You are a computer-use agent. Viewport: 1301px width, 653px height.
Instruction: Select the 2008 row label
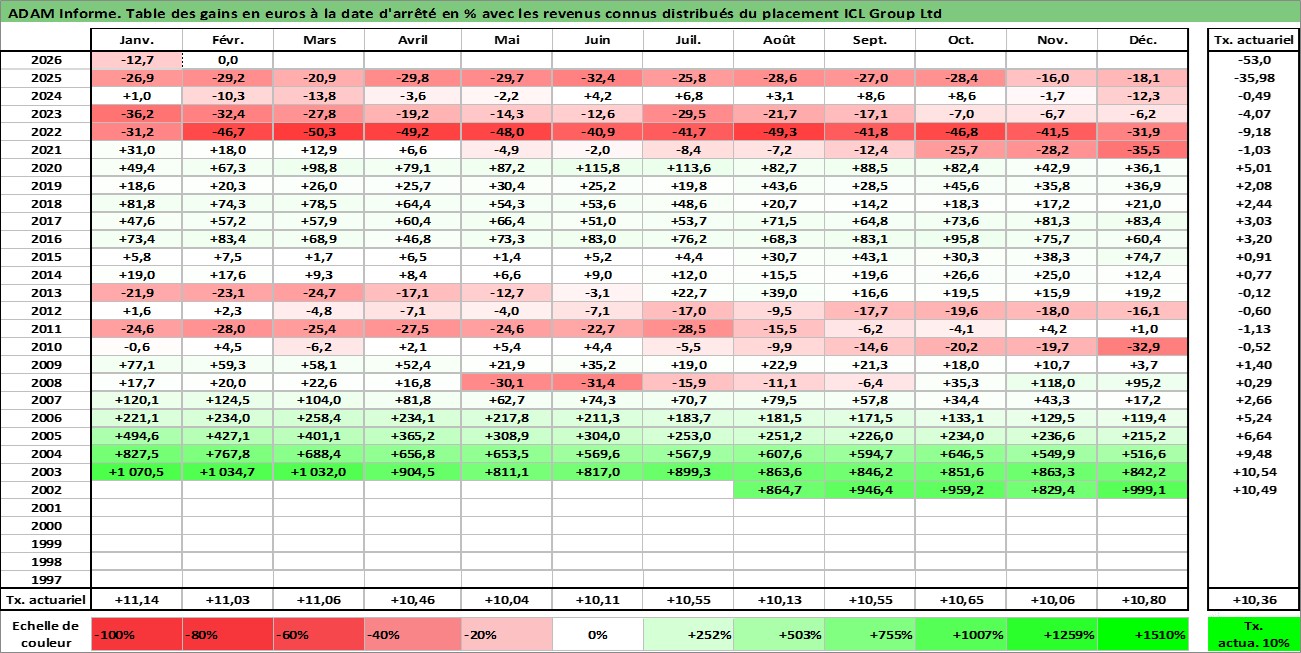[x=46, y=382]
